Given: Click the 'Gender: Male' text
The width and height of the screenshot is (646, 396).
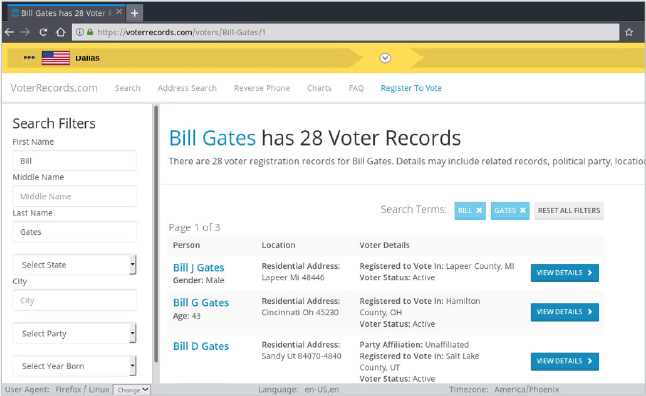Looking at the screenshot, I should [199, 280].
